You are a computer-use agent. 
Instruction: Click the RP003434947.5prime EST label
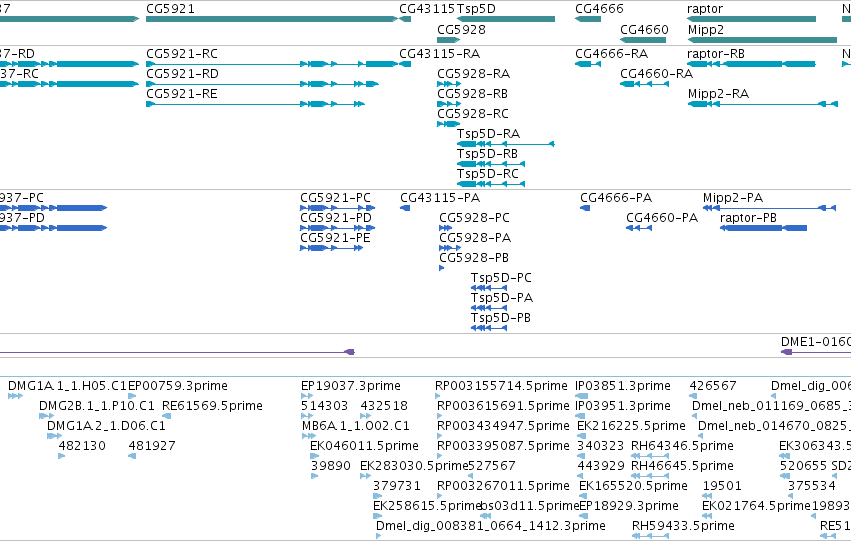503,427
